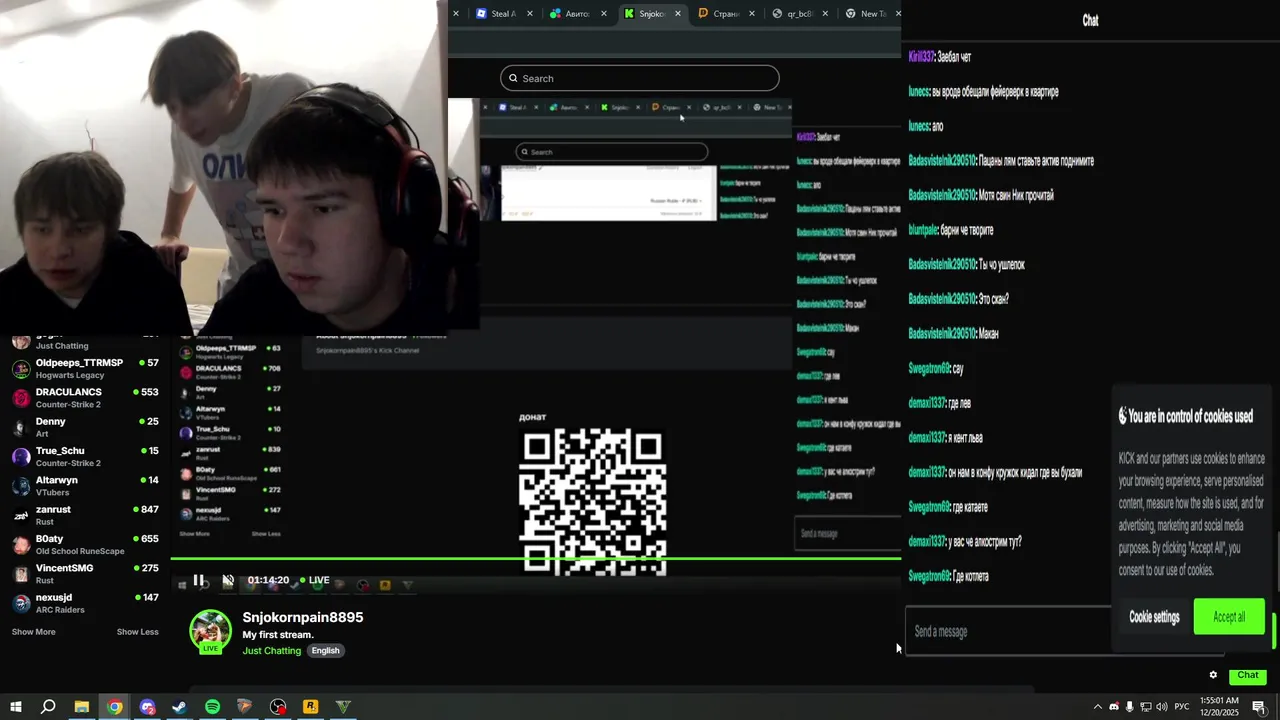Image resolution: width=1280 pixels, height=720 pixels.
Task: Click microphone icon in system tray
Action: click(x=1130, y=707)
